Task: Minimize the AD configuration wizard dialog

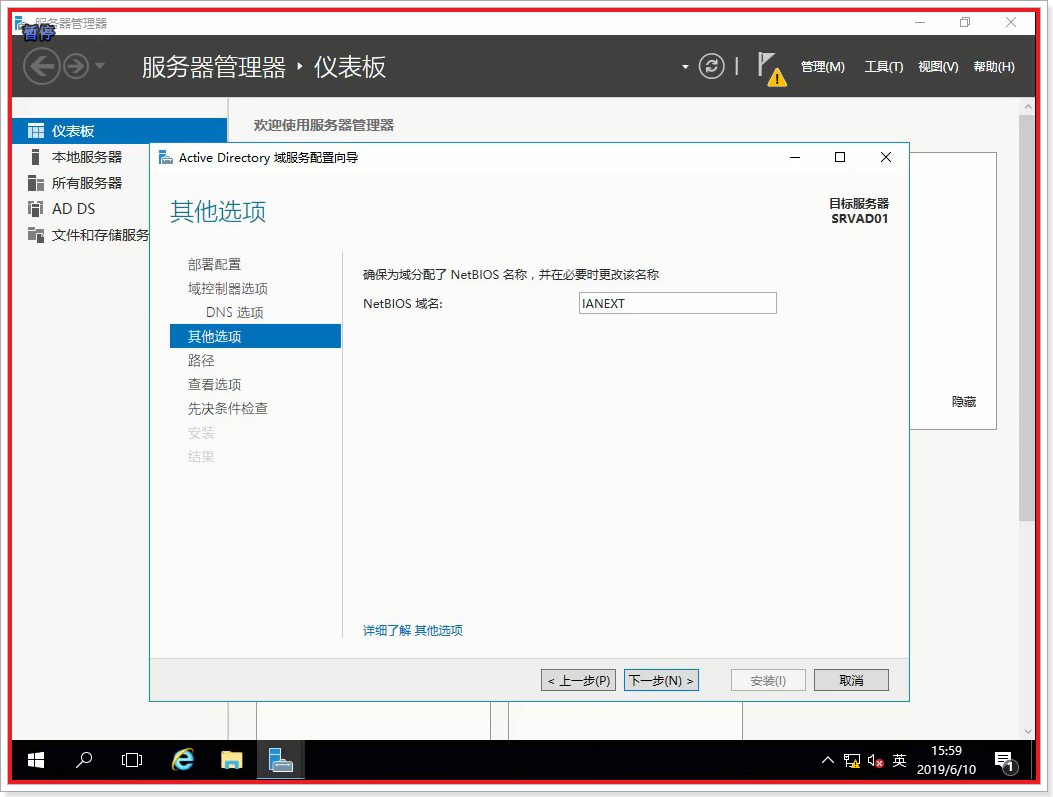Action: [795, 157]
